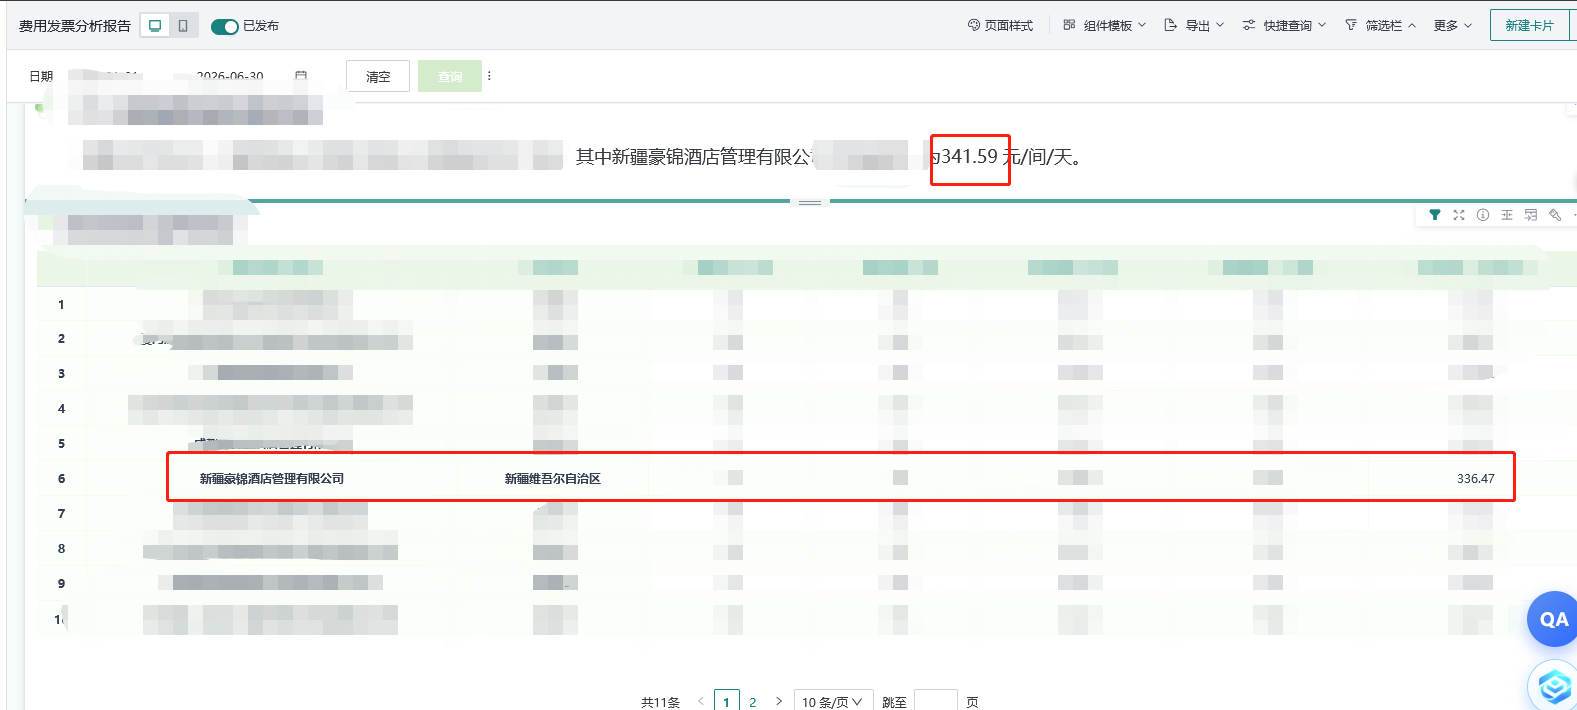1577x710 pixels.
Task: Open the 更多 menu
Action: (1452, 26)
